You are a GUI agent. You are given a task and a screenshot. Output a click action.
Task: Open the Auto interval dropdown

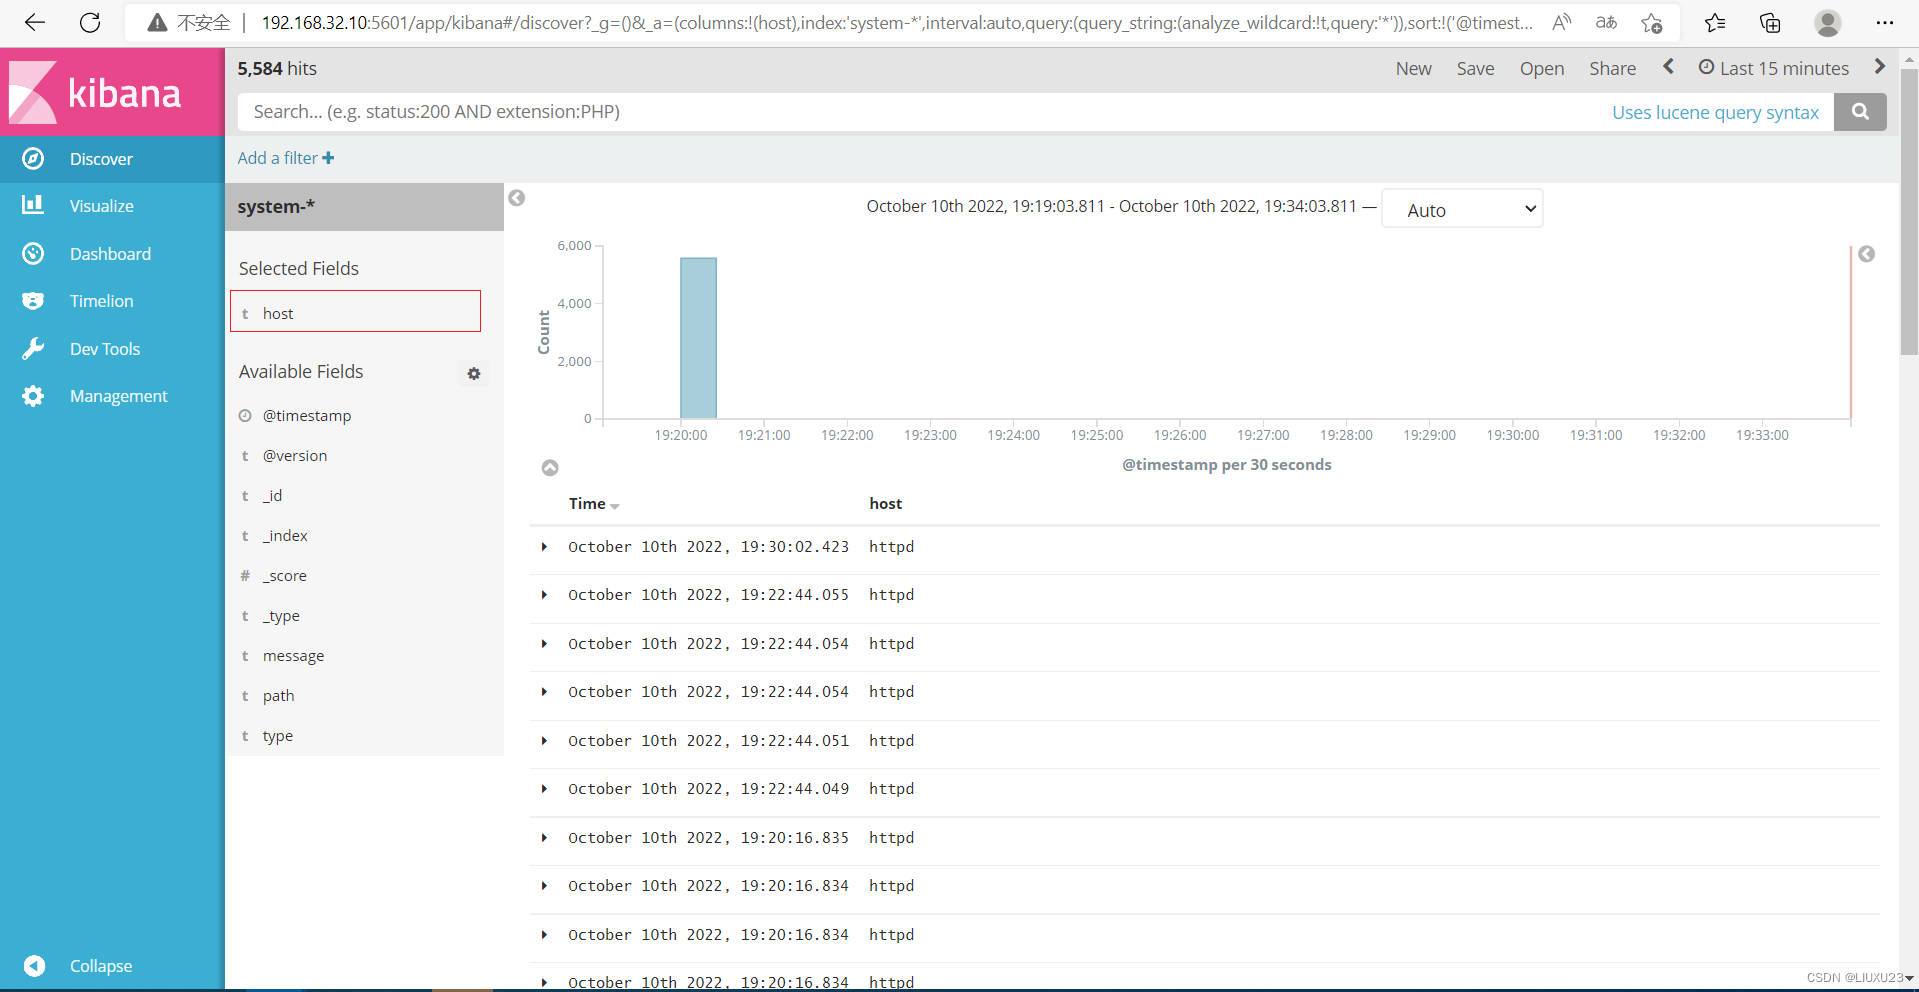coord(1462,209)
